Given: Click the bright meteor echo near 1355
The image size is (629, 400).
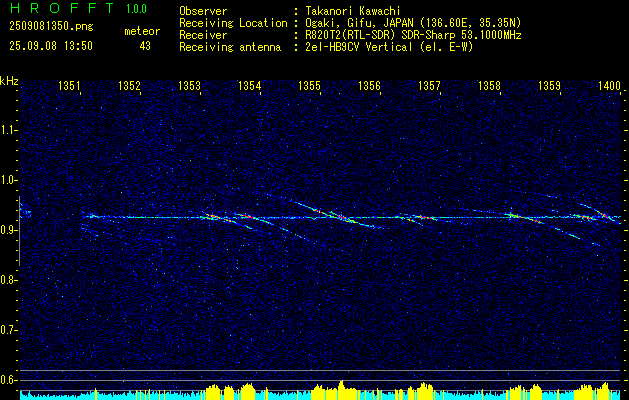Looking at the screenshot, I should (x=340, y=217).
